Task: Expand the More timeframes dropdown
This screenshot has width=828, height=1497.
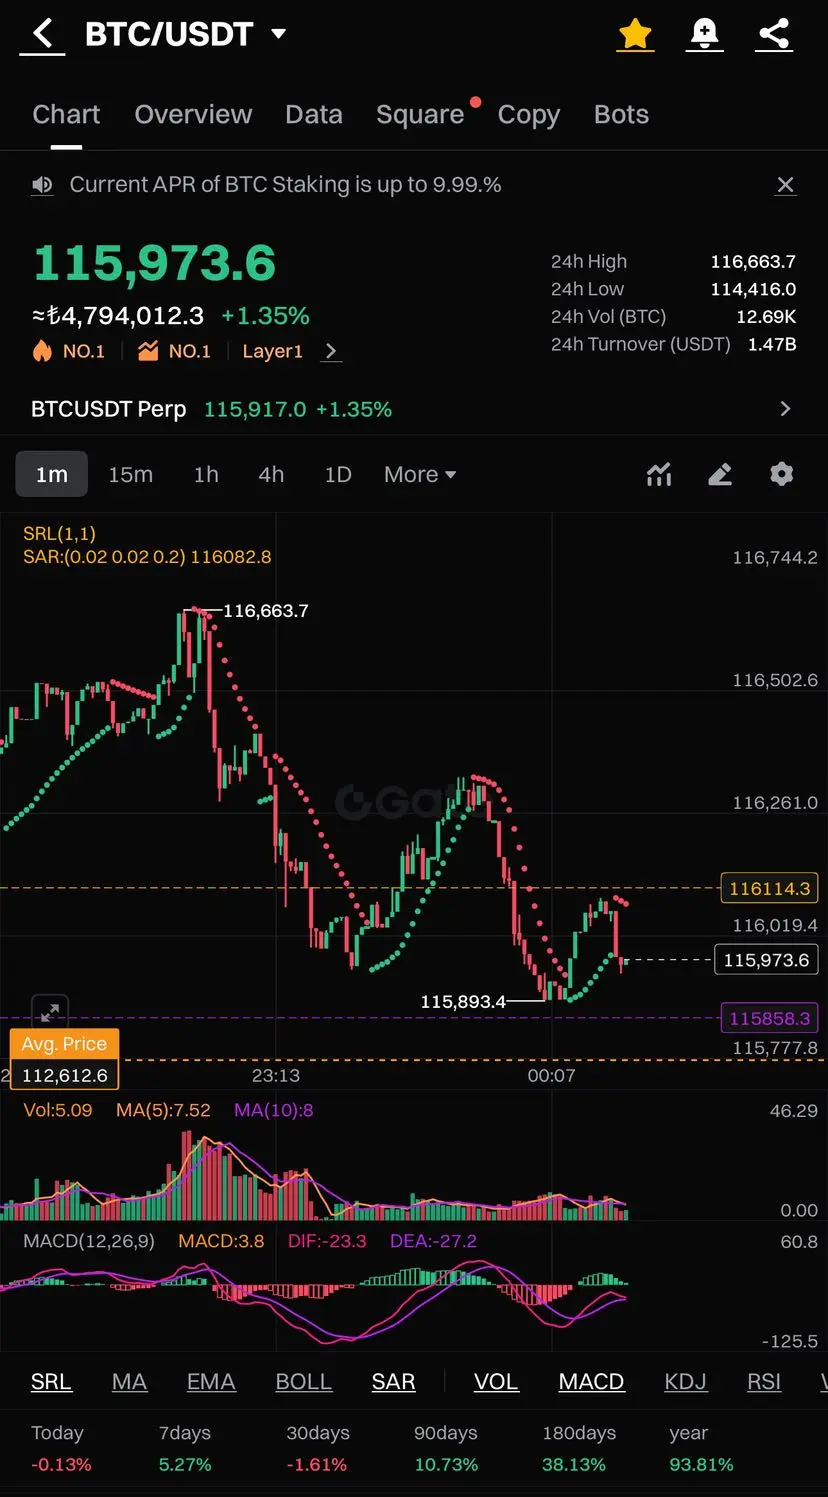Action: (x=420, y=475)
